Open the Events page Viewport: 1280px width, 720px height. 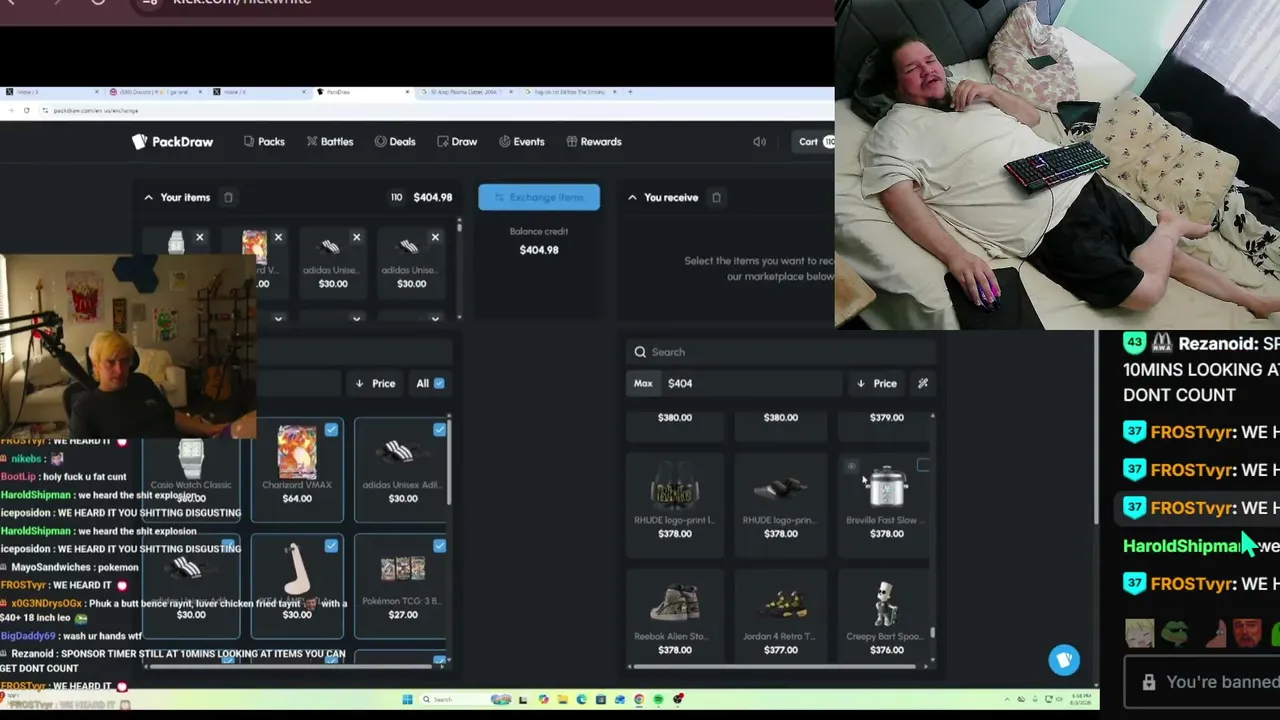pos(521,142)
